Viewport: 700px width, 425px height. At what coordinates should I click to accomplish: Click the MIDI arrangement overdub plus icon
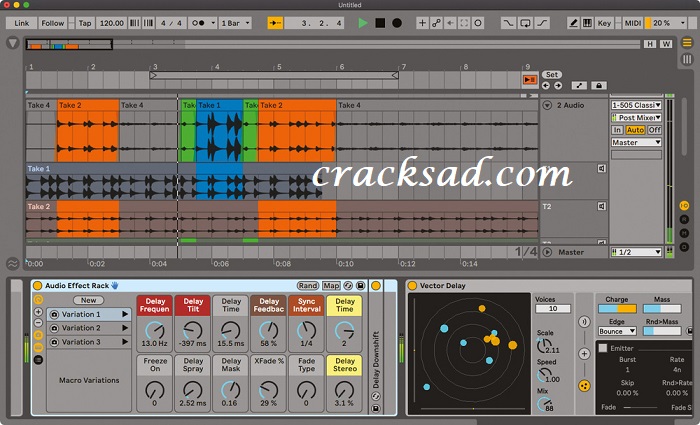422,23
